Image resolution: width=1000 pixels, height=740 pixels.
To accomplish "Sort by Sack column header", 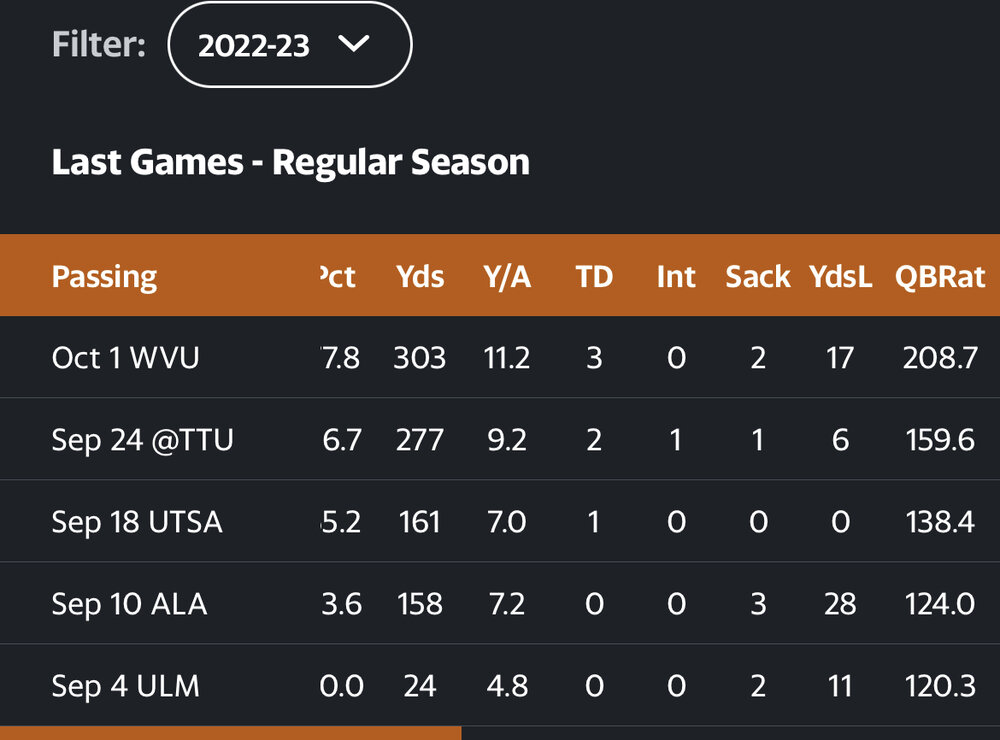I will pyautogui.click(x=758, y=276).
